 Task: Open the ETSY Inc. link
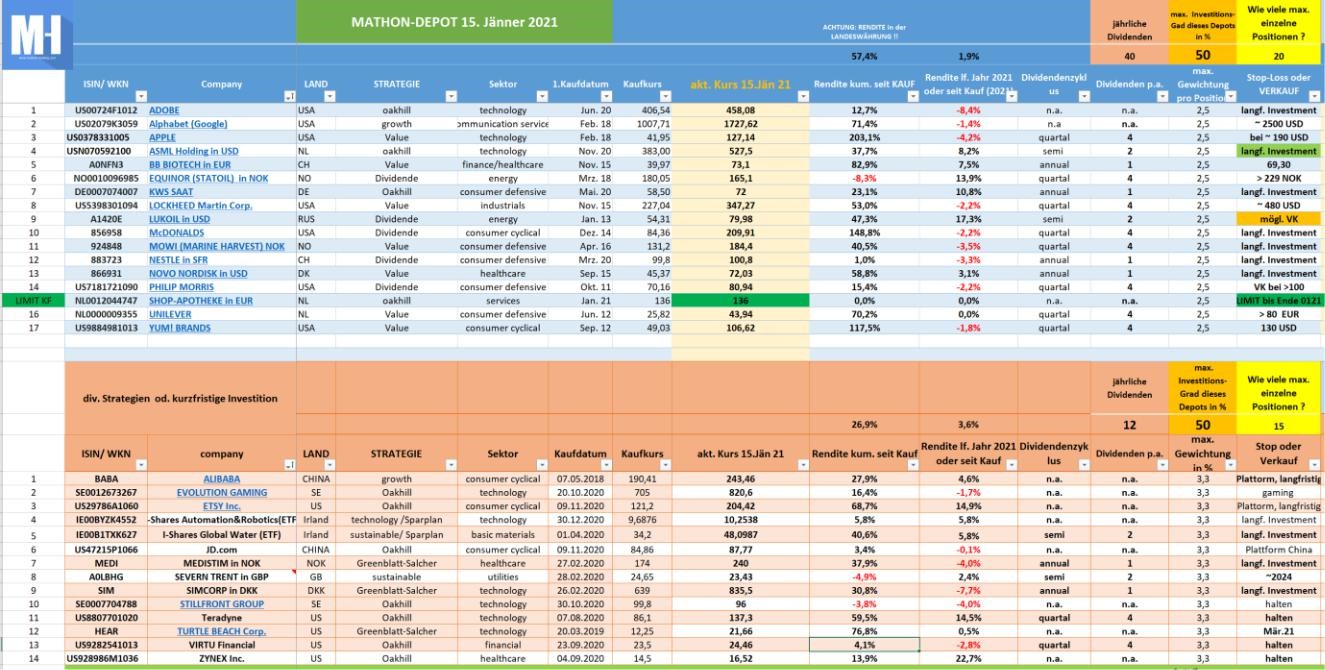click(221, 506)
